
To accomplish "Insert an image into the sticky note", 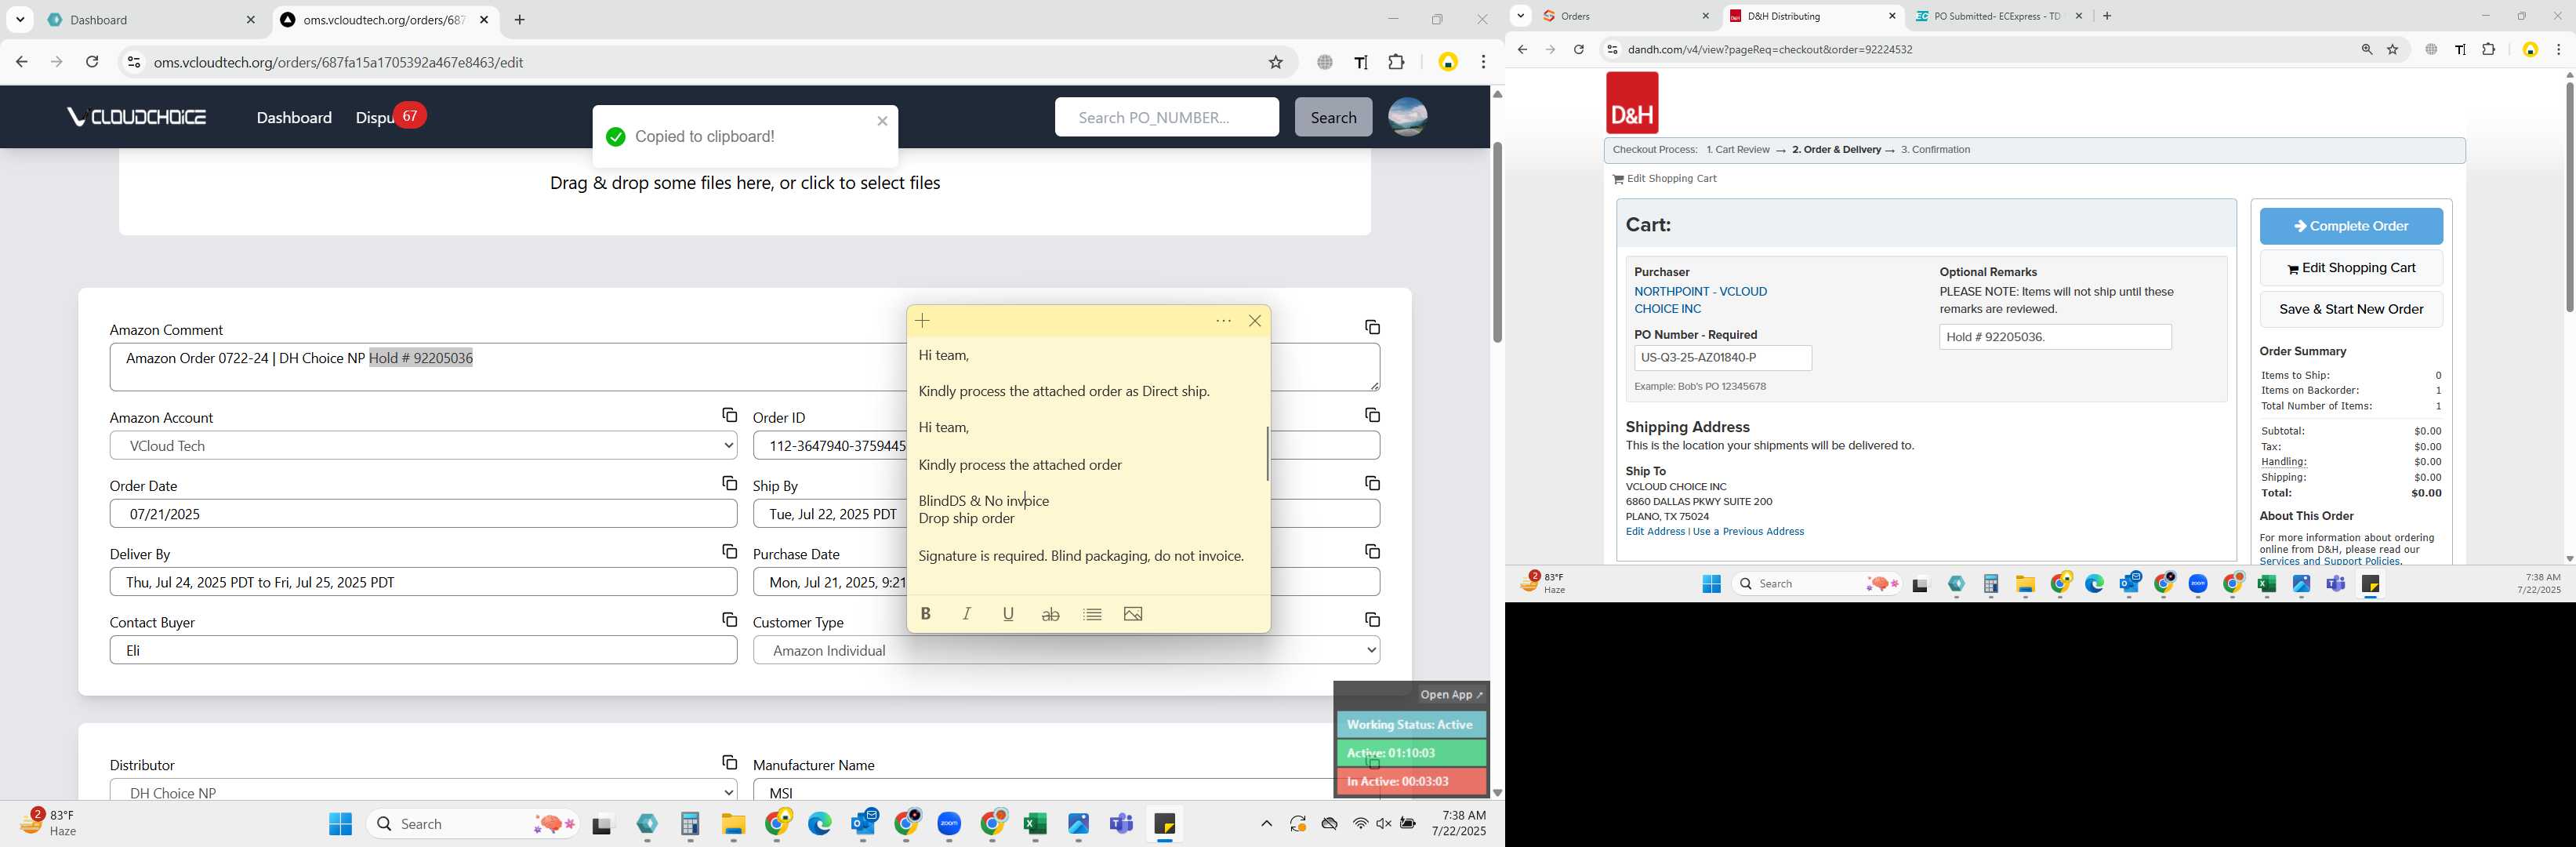I will [1133, 614].
